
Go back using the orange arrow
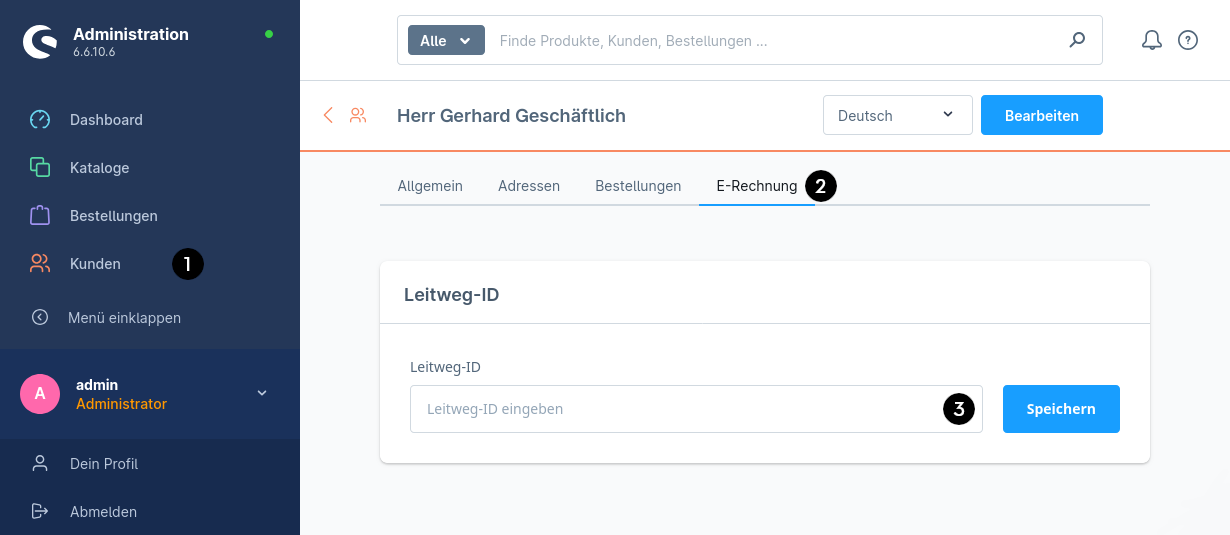pyautogui.click(x=328, y=115)
